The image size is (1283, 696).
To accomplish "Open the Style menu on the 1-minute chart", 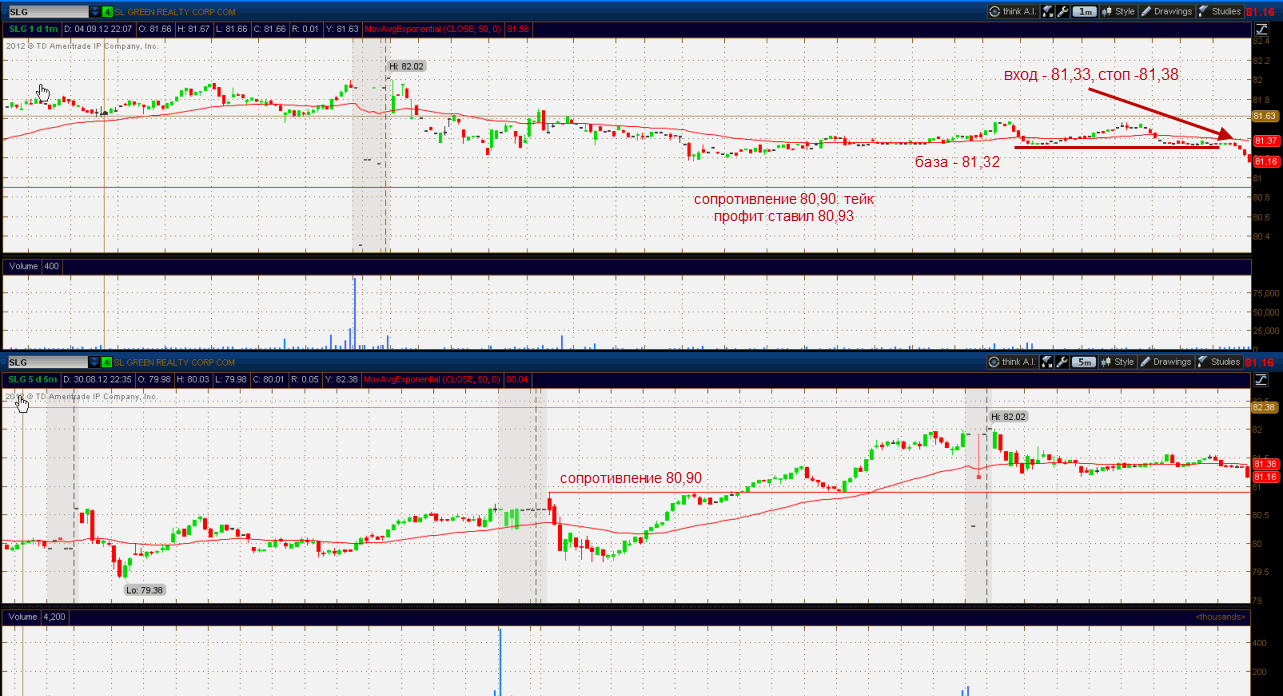I will coord(1118,11).
